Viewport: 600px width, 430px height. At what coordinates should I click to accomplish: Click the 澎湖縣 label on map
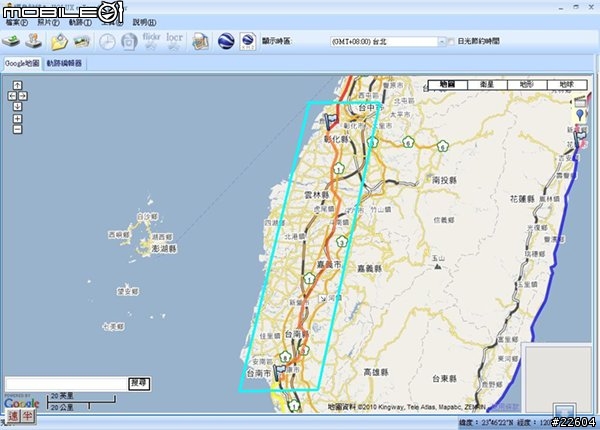[x=164, y=249]
